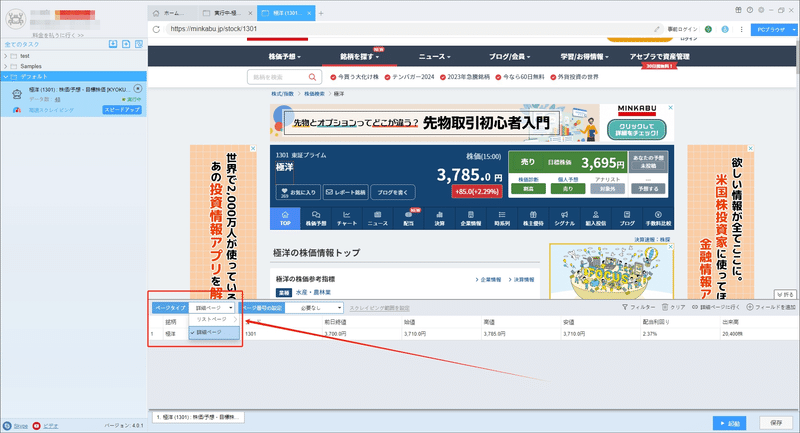Switch to the 実行中 tab

(227, 13)
